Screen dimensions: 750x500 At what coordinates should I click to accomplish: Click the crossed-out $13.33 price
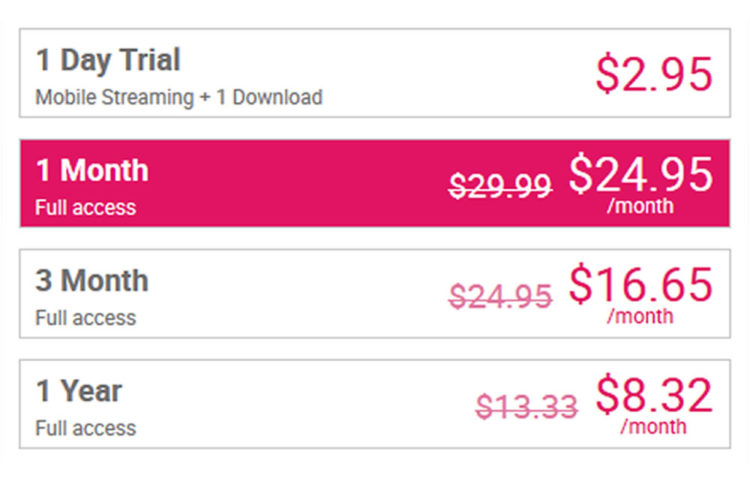527,406
